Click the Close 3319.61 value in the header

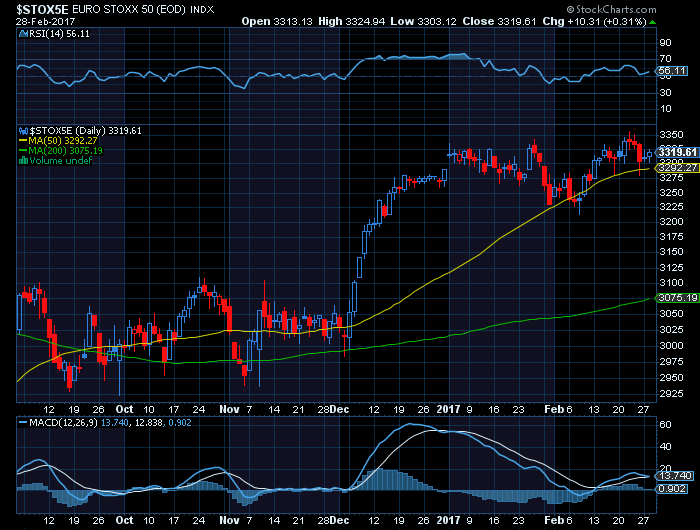pyautogui.click(x=499, y=21)
